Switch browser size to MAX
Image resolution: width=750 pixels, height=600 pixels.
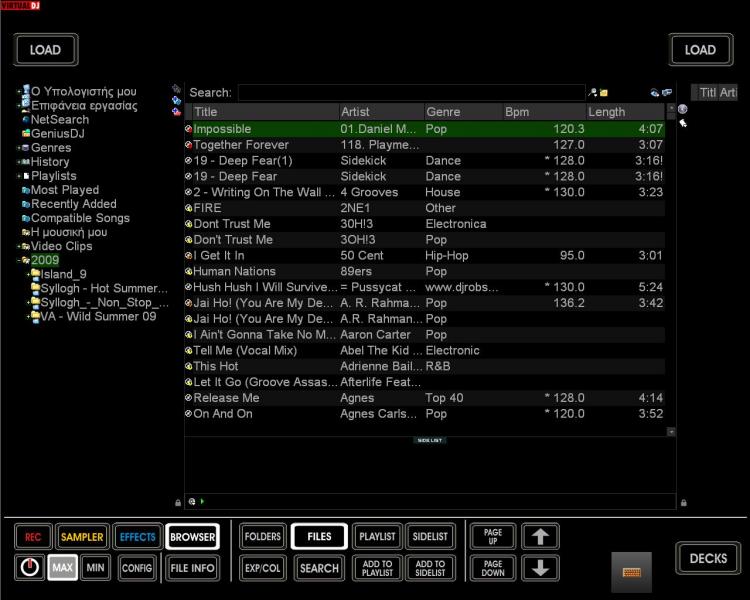pyautogui.click(x=62, y=567)
